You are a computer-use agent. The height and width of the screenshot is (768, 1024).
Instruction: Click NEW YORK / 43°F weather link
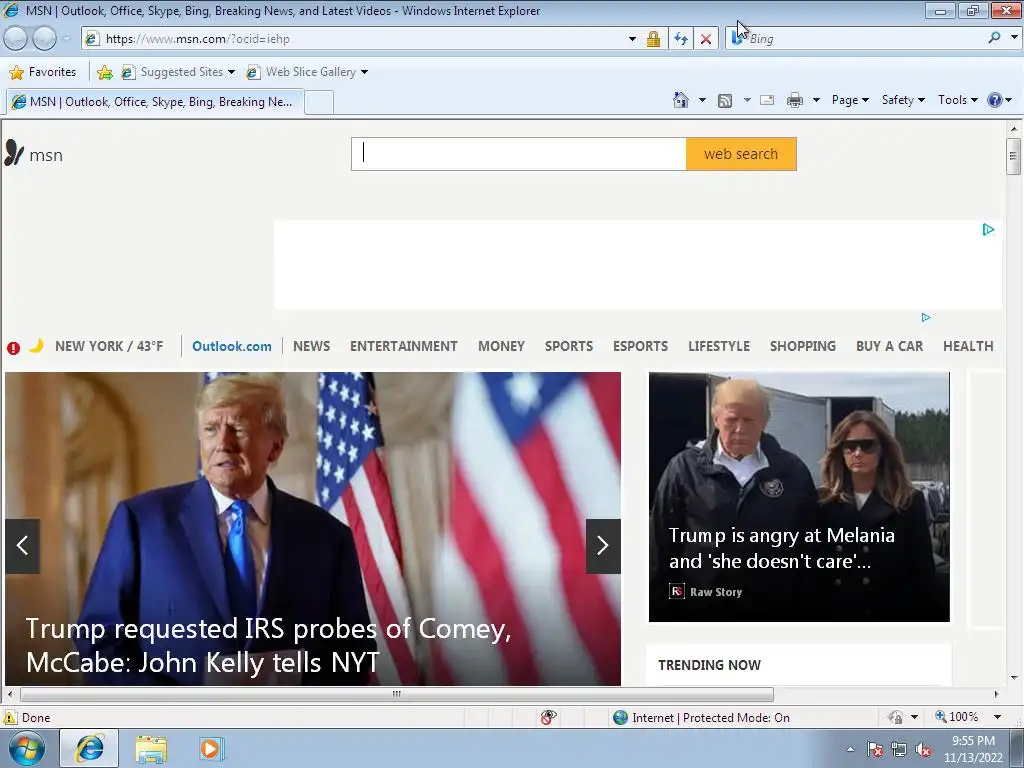[x=109, y=346]
